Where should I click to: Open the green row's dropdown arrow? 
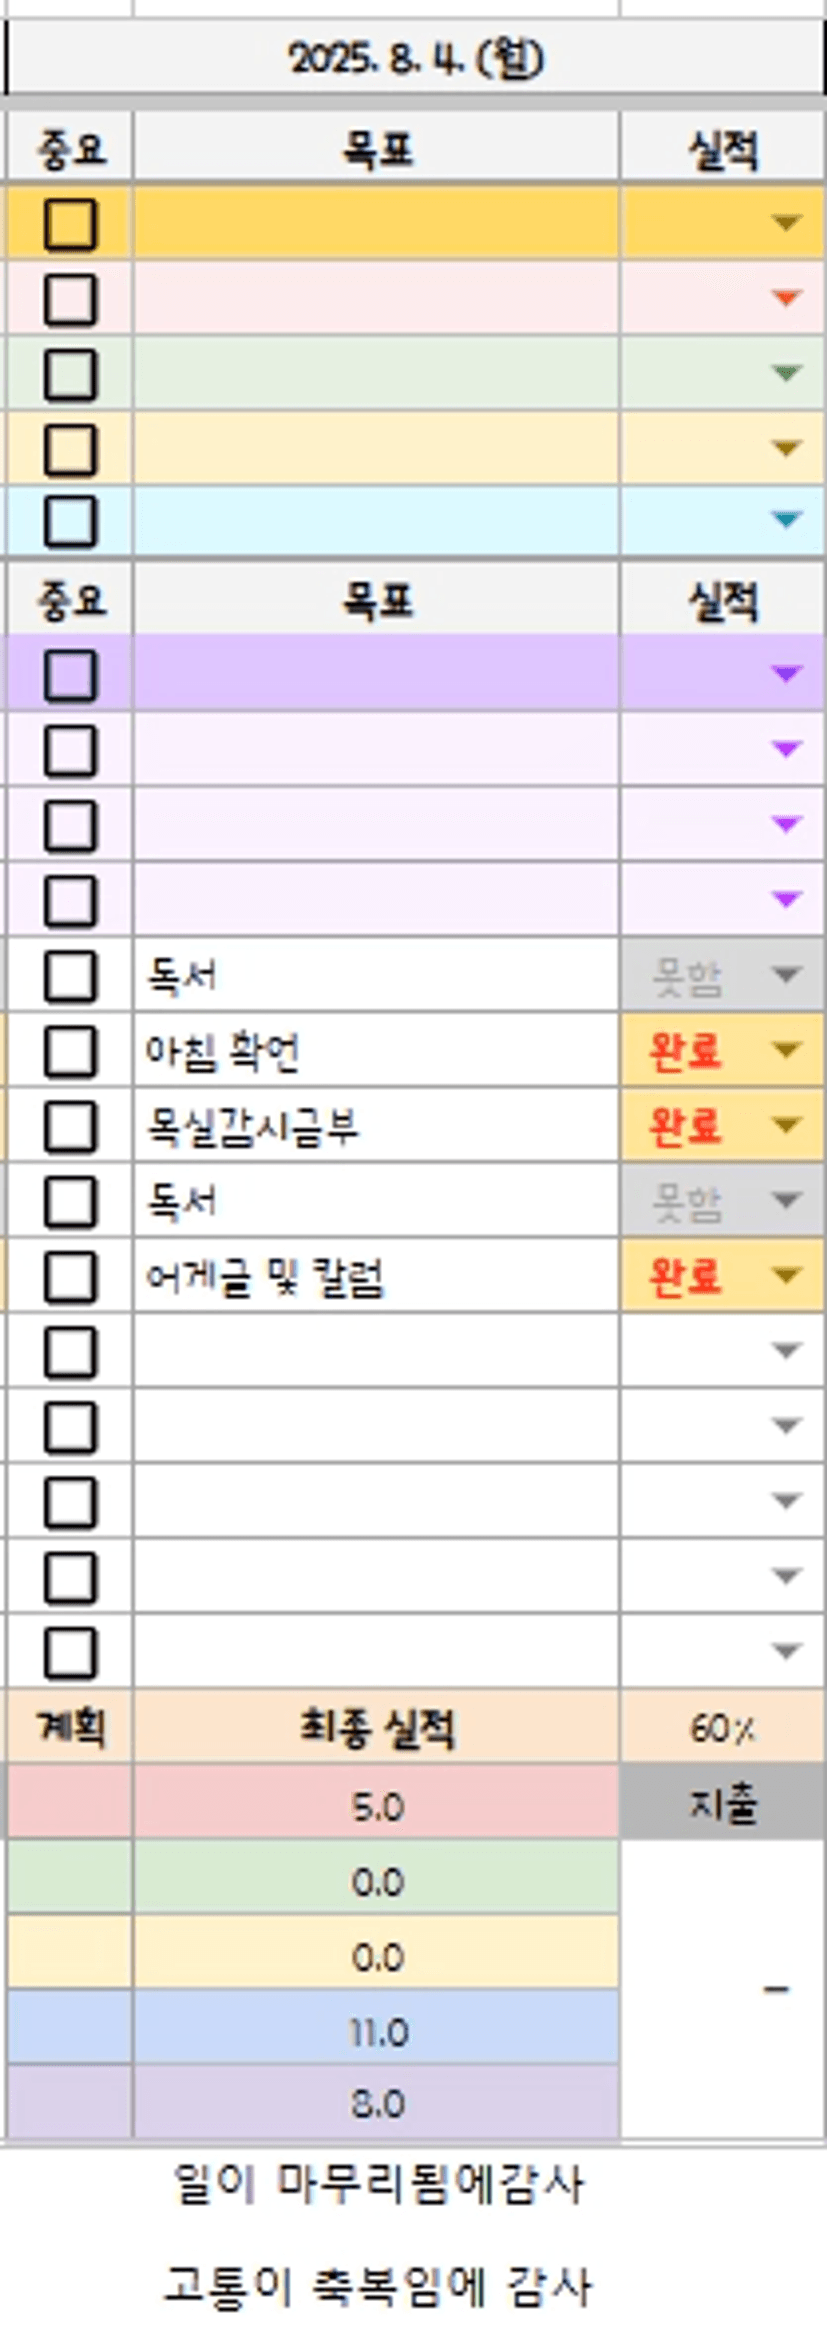(787, 372)
